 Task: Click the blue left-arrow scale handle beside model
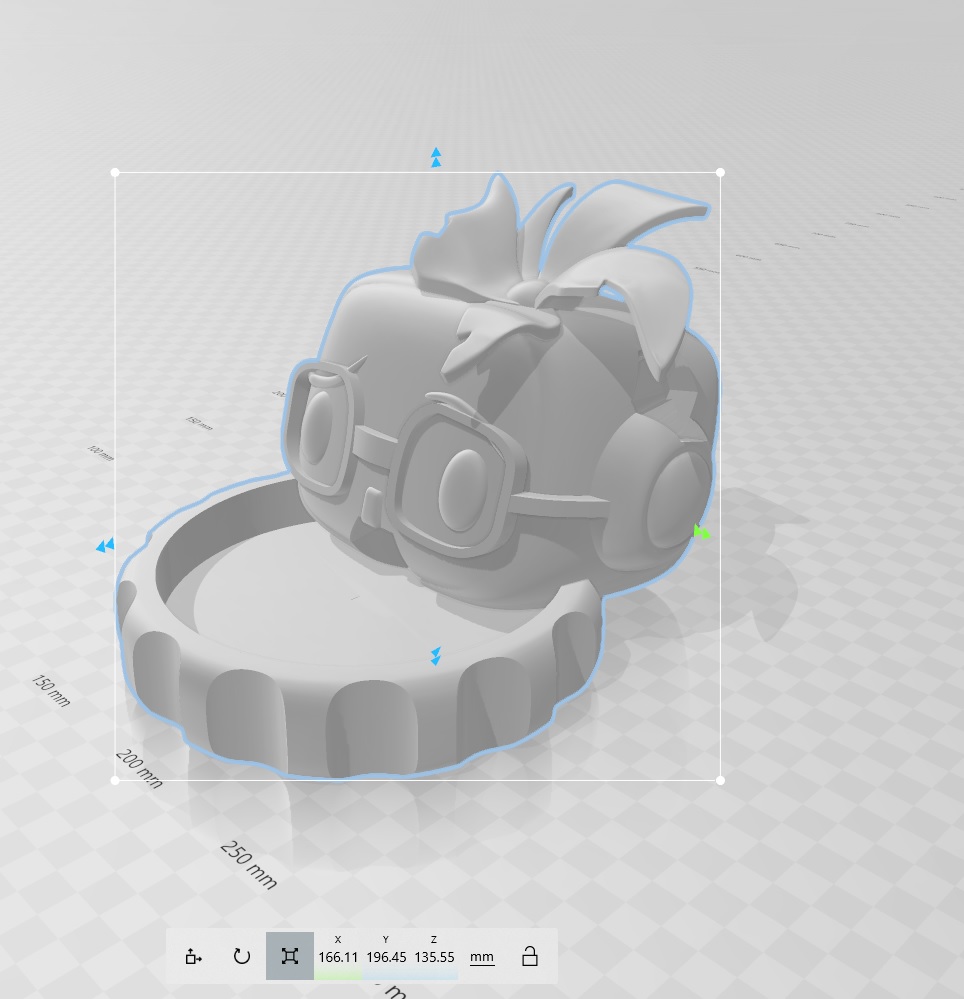(x=105, y=545)
